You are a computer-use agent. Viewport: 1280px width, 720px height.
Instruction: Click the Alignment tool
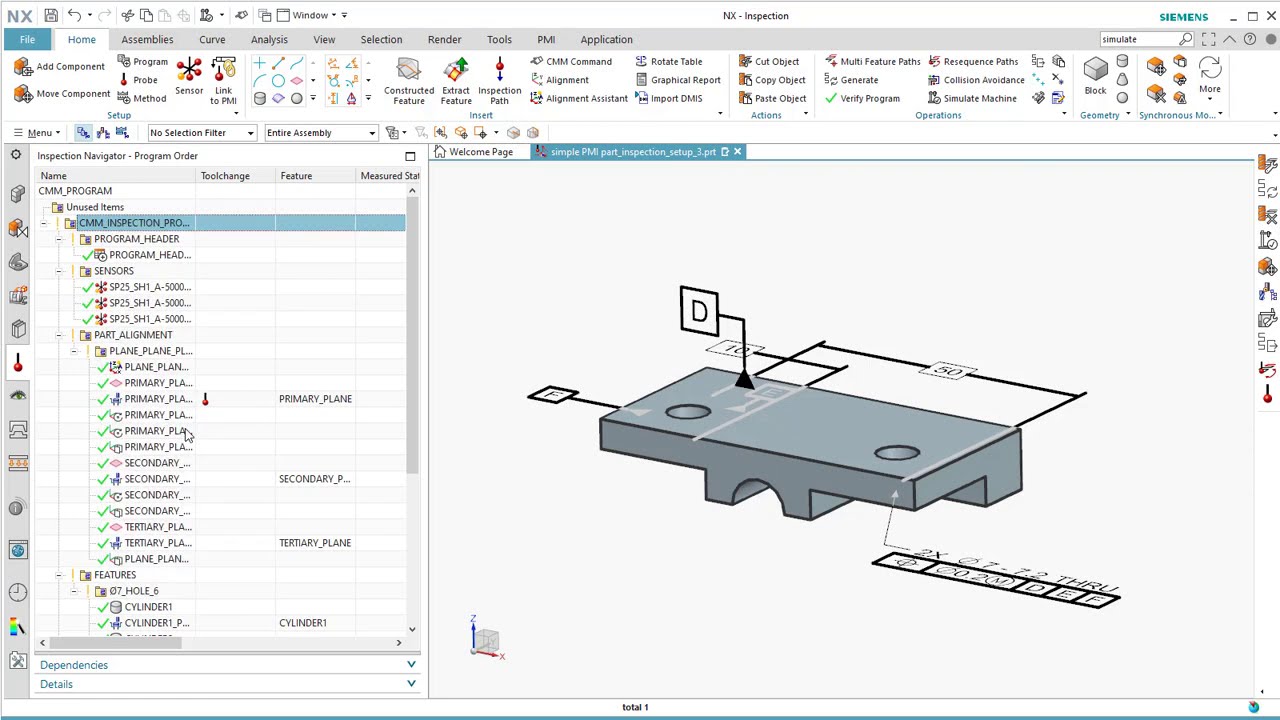coord(559,80)
